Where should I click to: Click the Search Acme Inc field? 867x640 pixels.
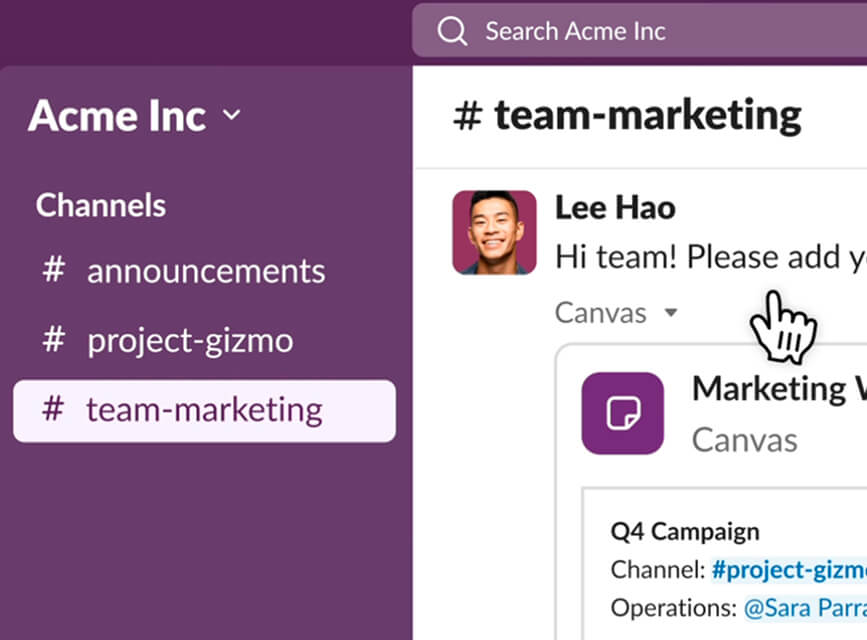click(639, 31)
